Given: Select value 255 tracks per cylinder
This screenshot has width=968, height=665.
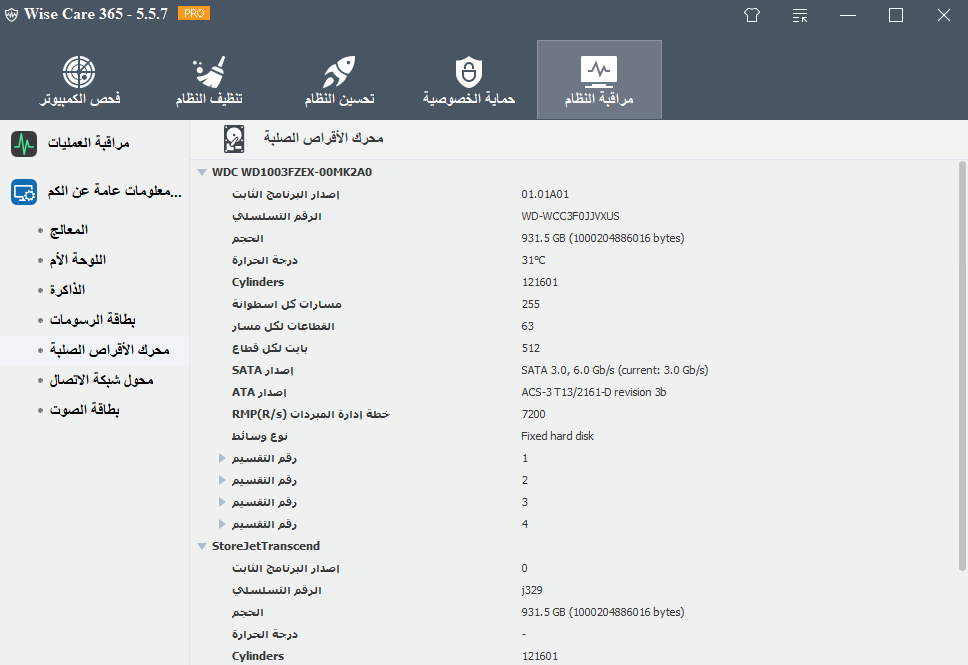Looking at the screenshot, I should click(x=530, y=304).
